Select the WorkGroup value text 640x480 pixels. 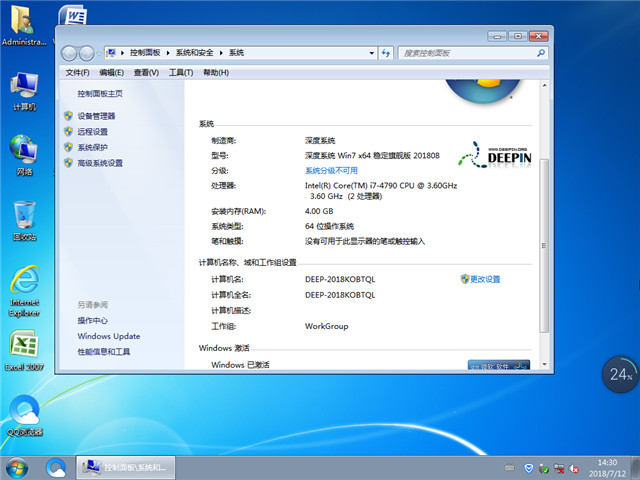coord(326,326)
